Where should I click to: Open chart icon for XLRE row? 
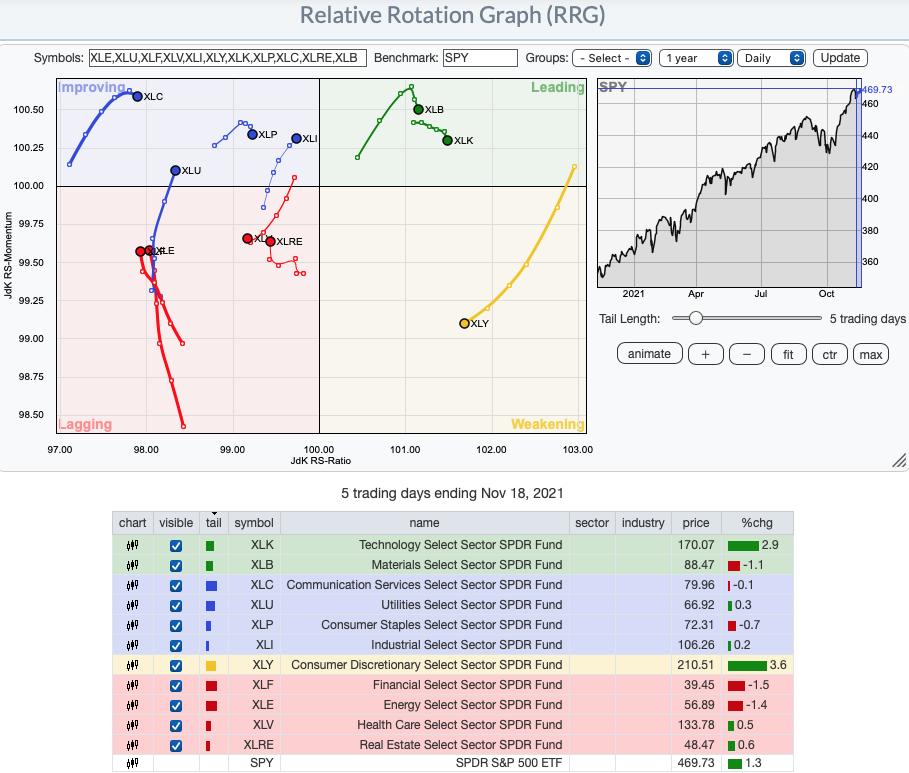132,745
